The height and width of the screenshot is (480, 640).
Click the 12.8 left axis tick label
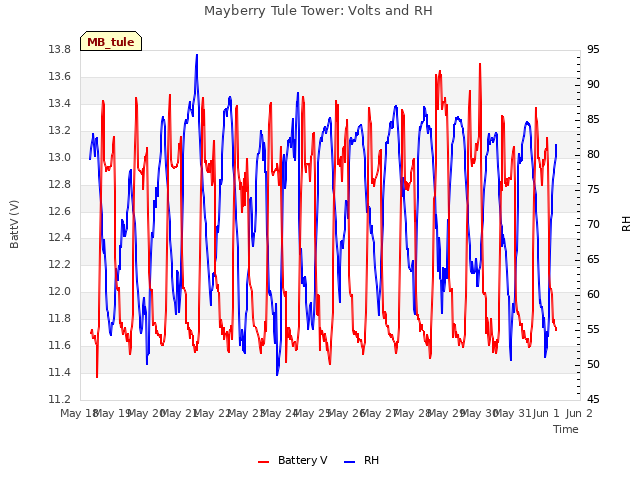(x=60, y=184)
